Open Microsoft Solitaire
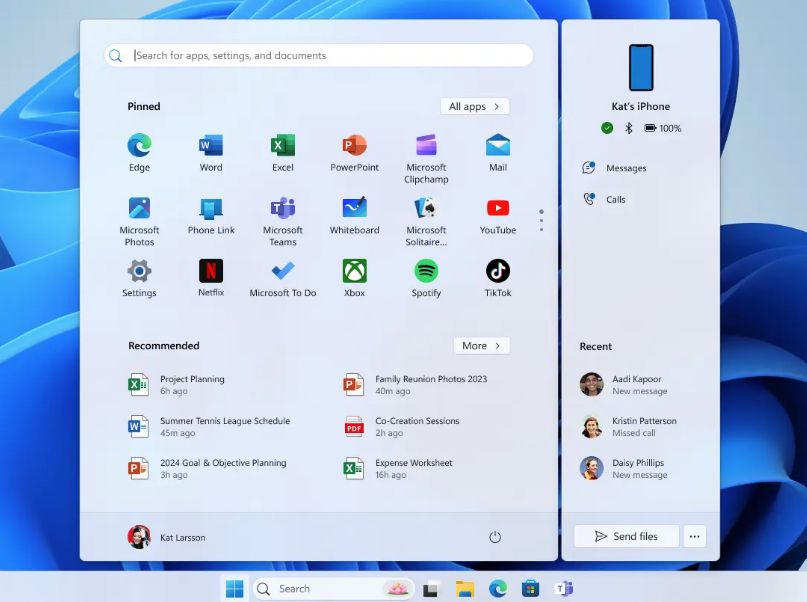Image resolution: width=807 pixels, height=602 pixels. point(426,221)
